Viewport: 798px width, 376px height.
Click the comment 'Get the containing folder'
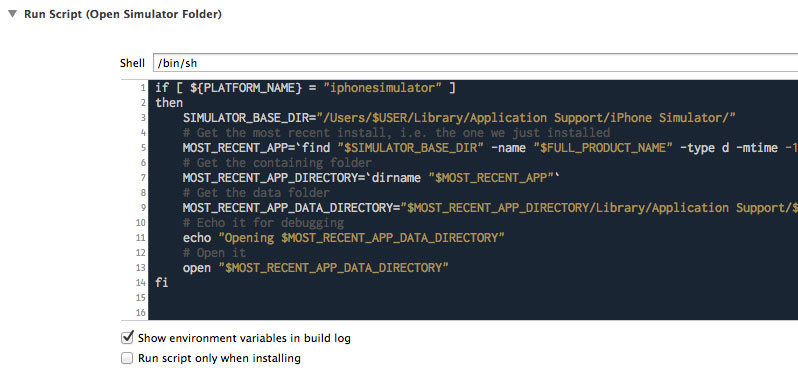point(277,163)
